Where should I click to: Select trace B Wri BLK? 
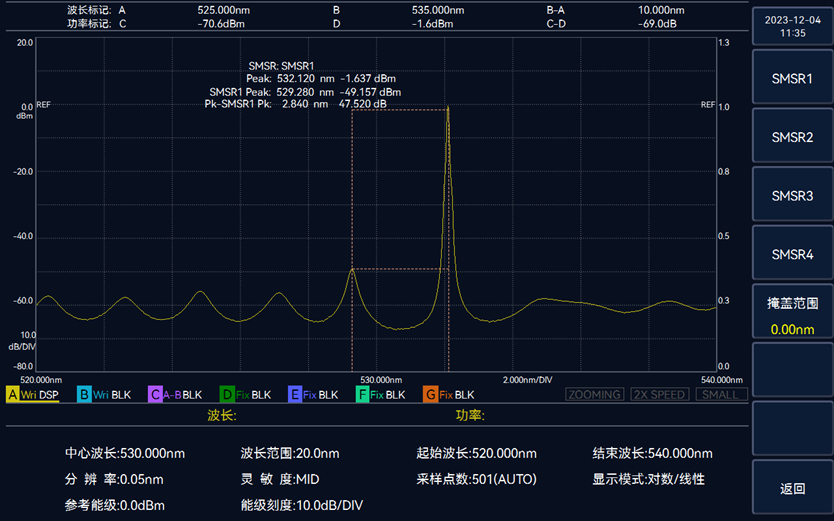[104, 395]
